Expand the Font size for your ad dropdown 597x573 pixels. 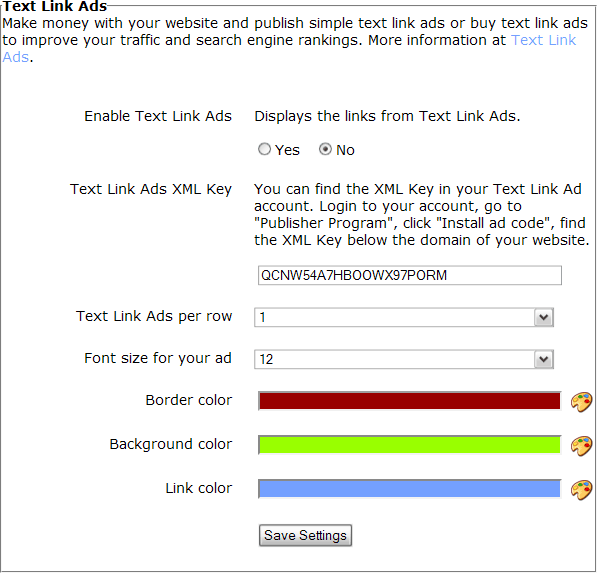pos(404,359)
